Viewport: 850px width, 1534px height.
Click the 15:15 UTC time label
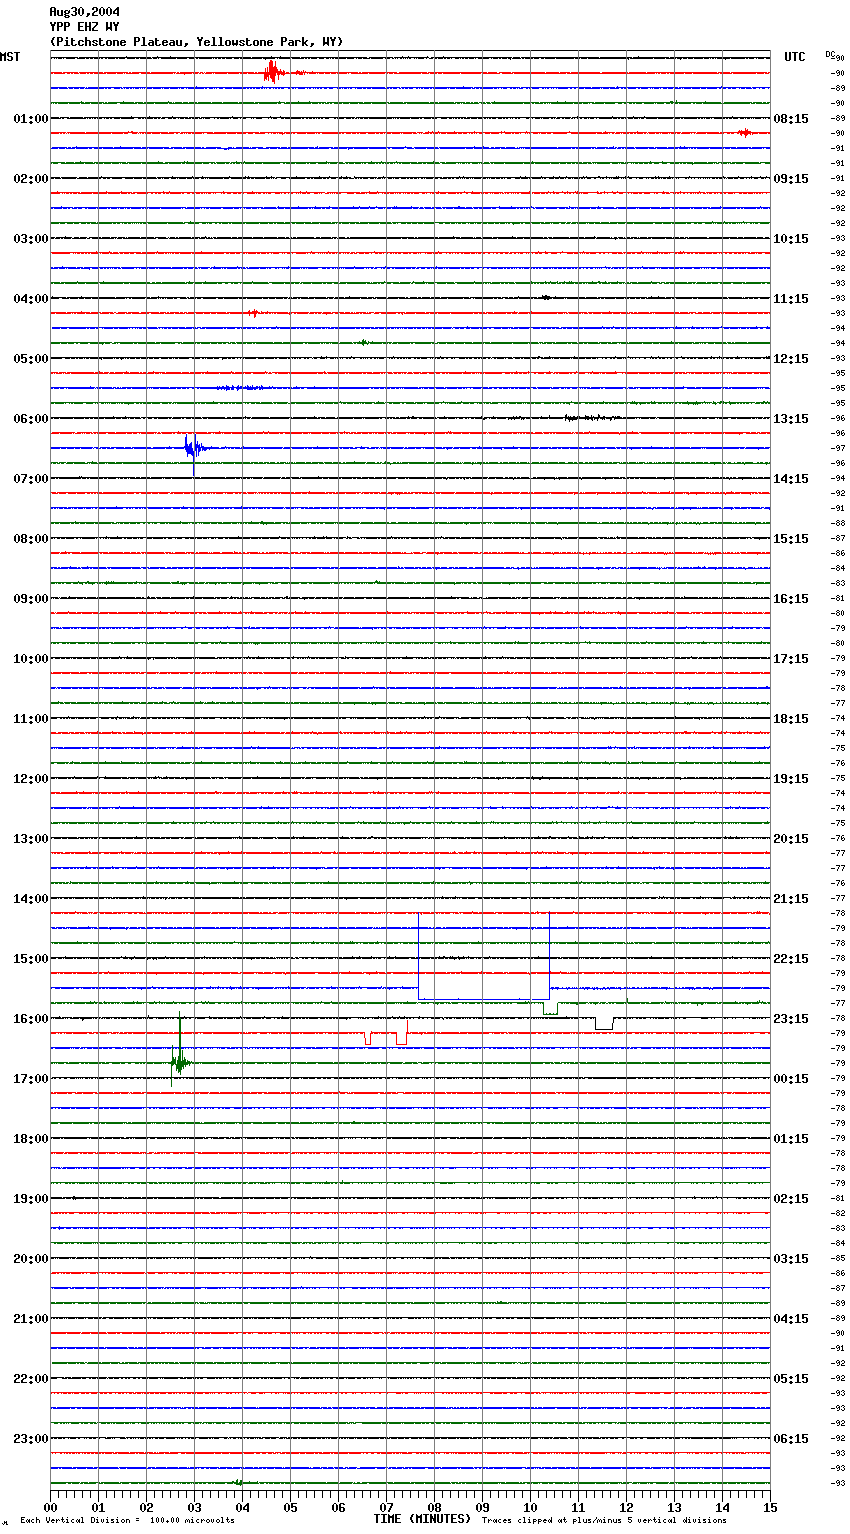pyautogui.click(x=791, y=539)
